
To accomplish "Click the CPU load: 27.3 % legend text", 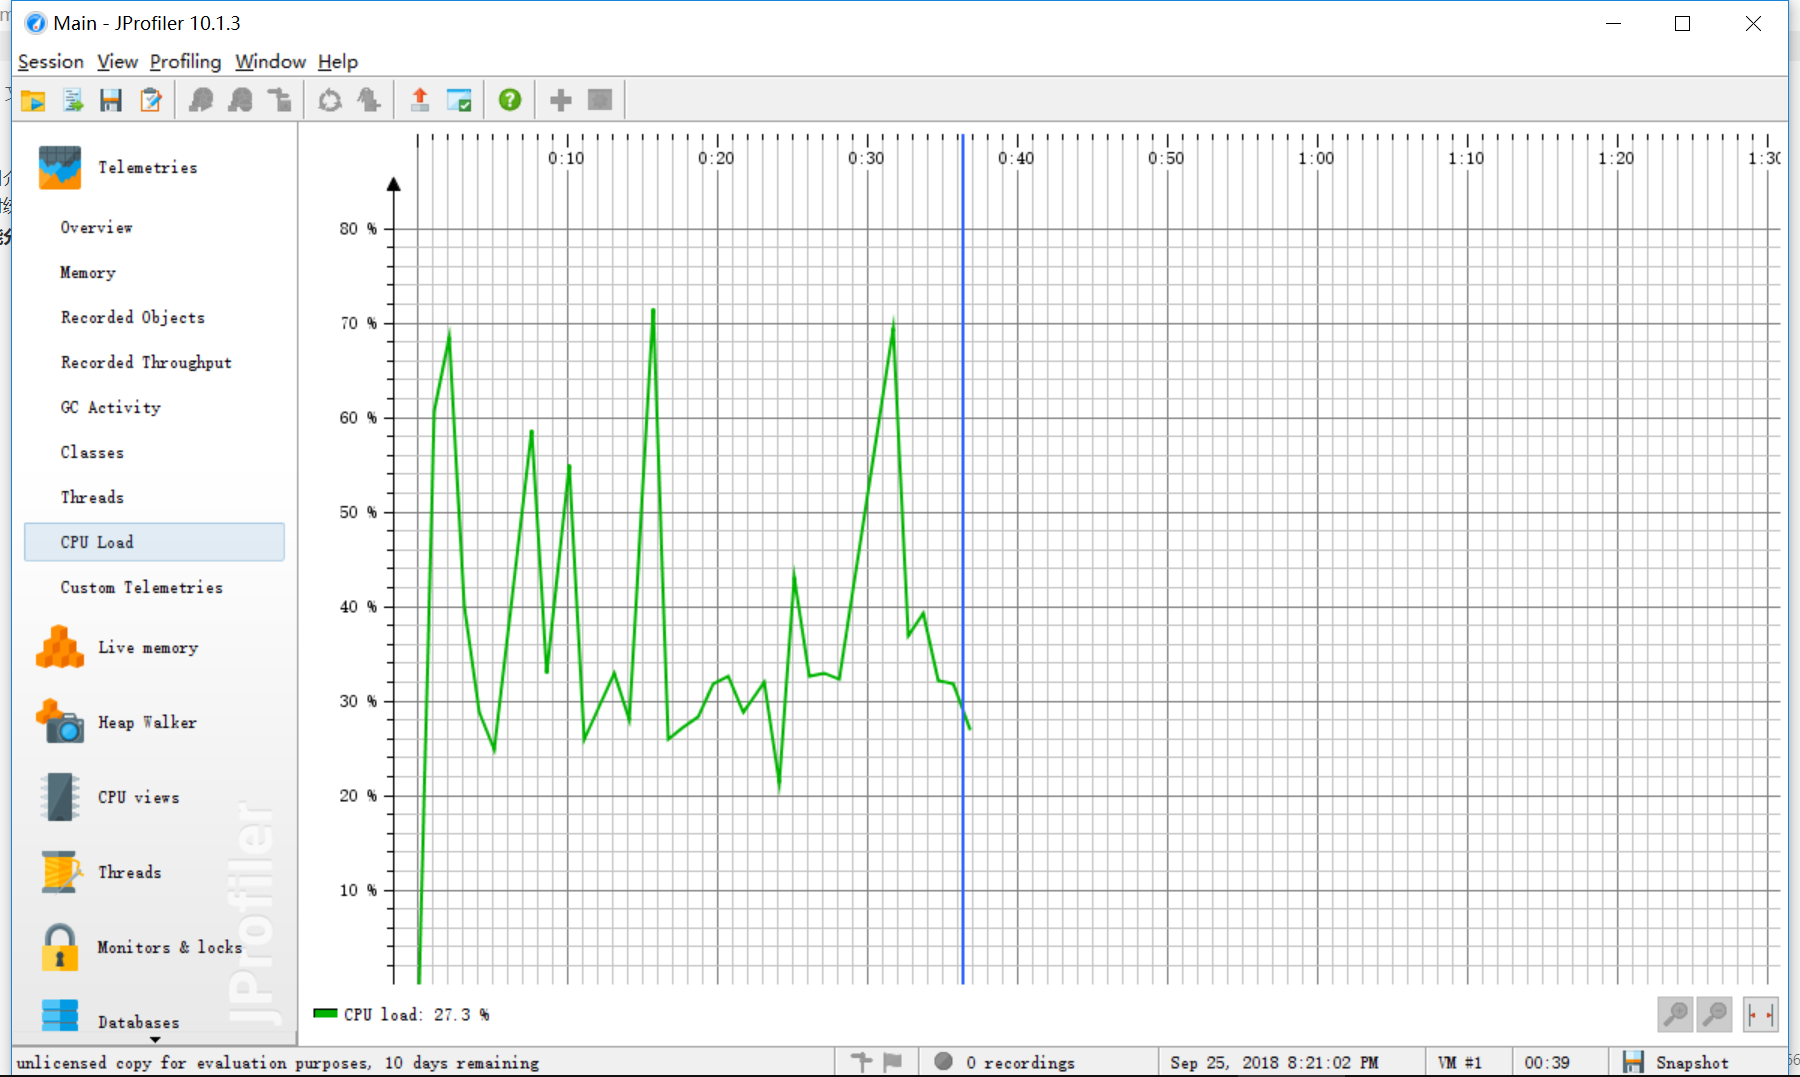I will tap(417, 1014).
